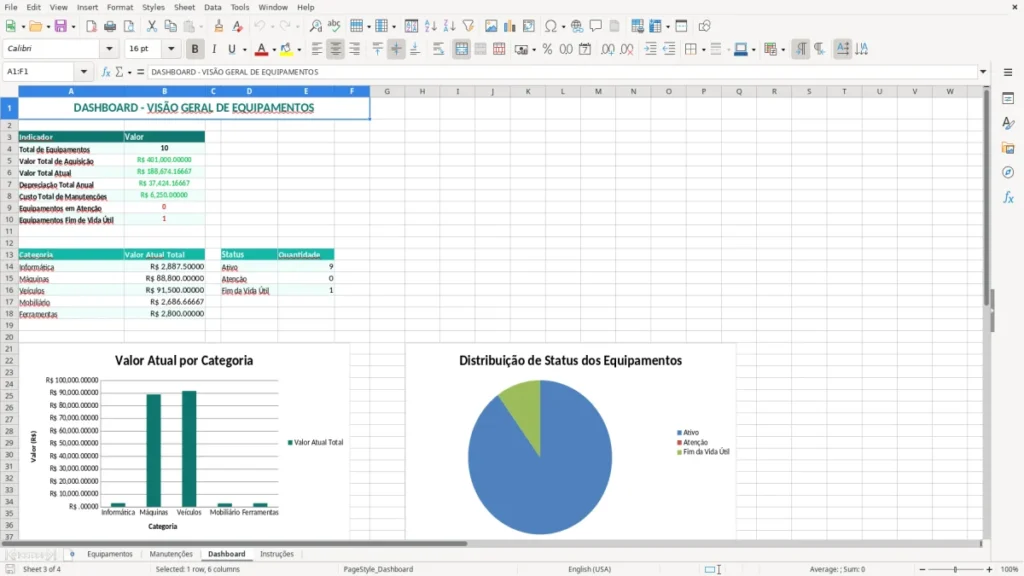Select row 13 header

[9, 255]
